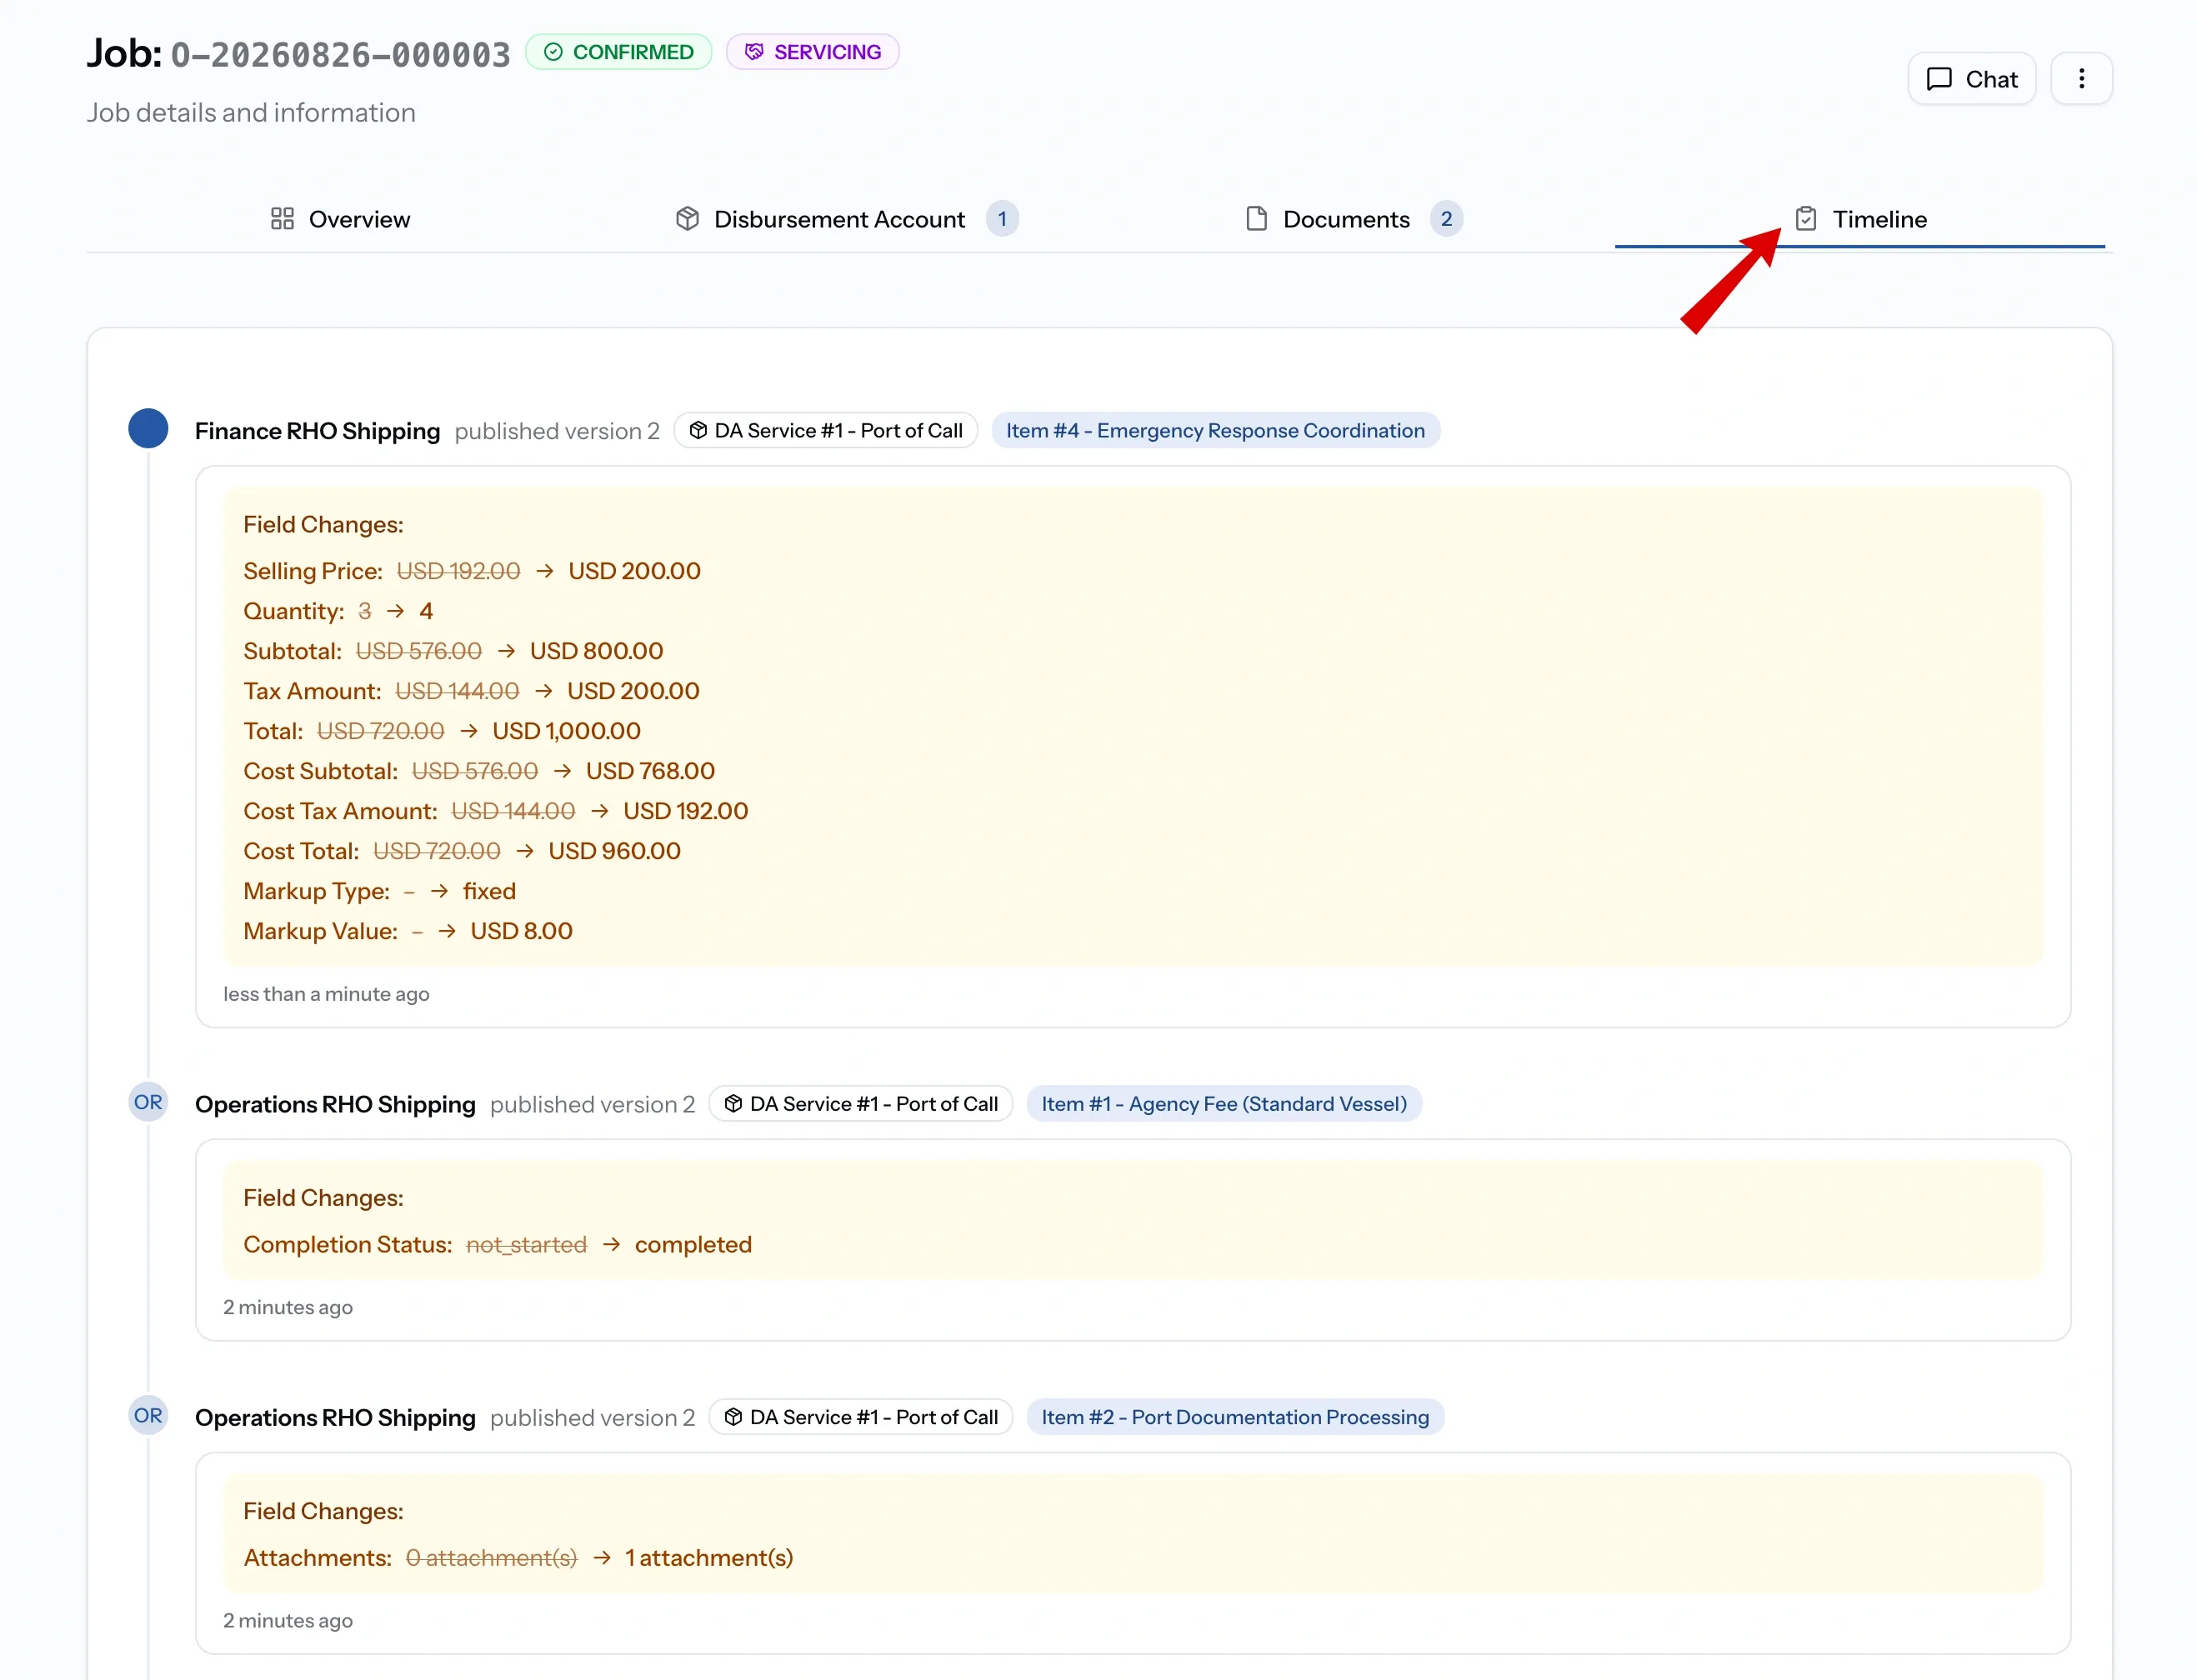The image size is (2197, 1680).
Task: Open DA Service #1 tag beside Item #1
Action: pyautogui.click(x=861, y=1104)
